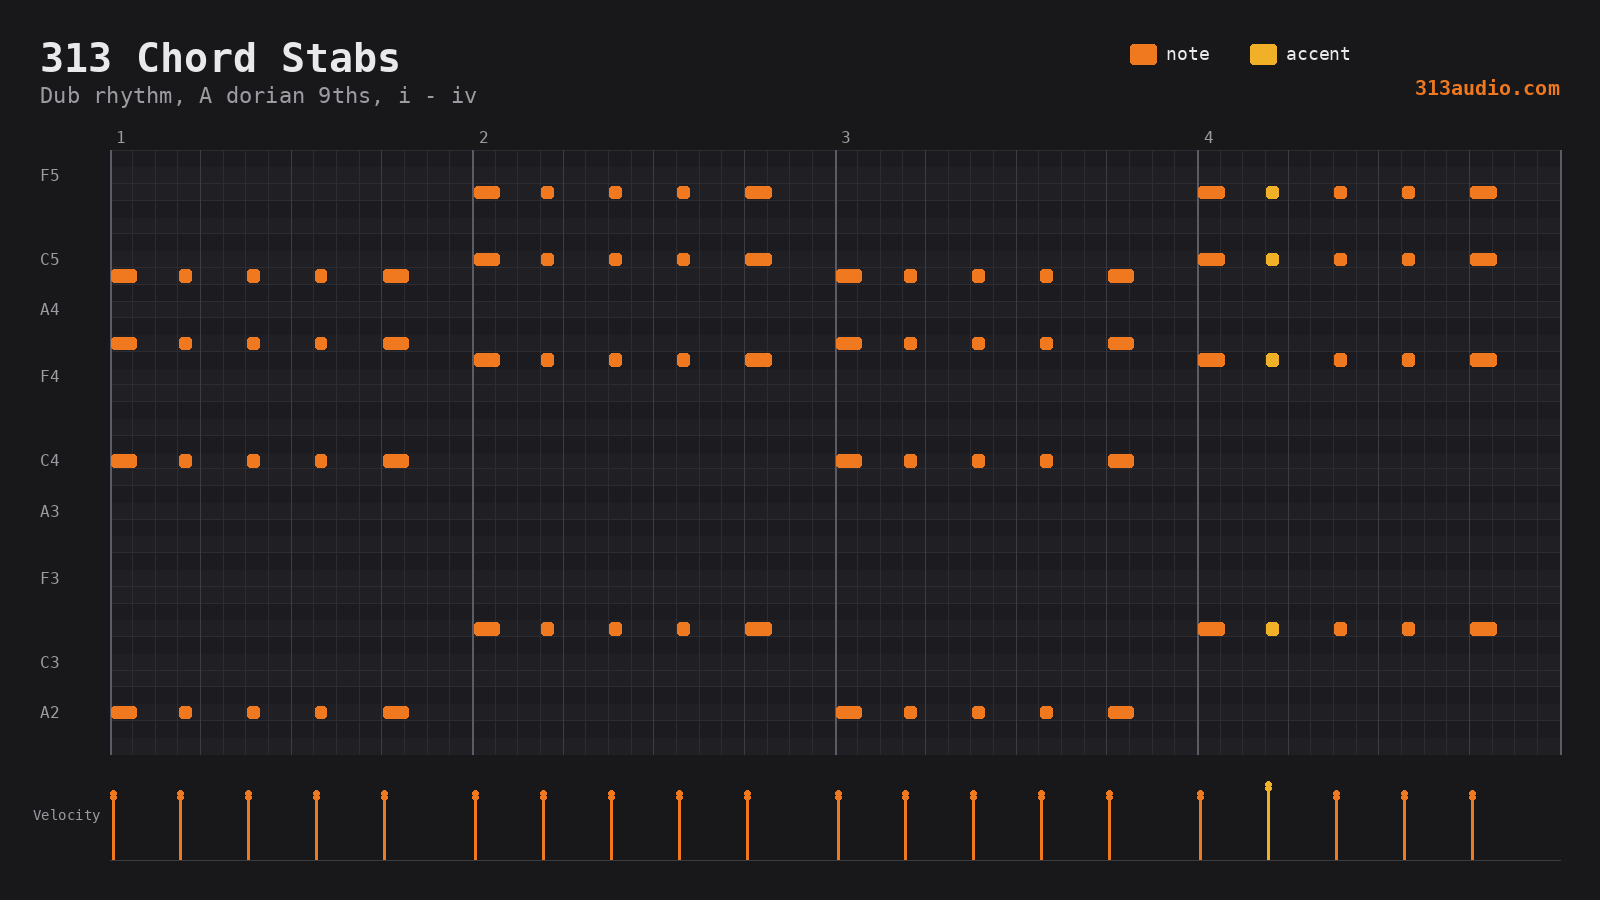This screenshot has width=1600, height=900.
Task: Click the orange note legend swatch
Action: tap(1143, 54)
